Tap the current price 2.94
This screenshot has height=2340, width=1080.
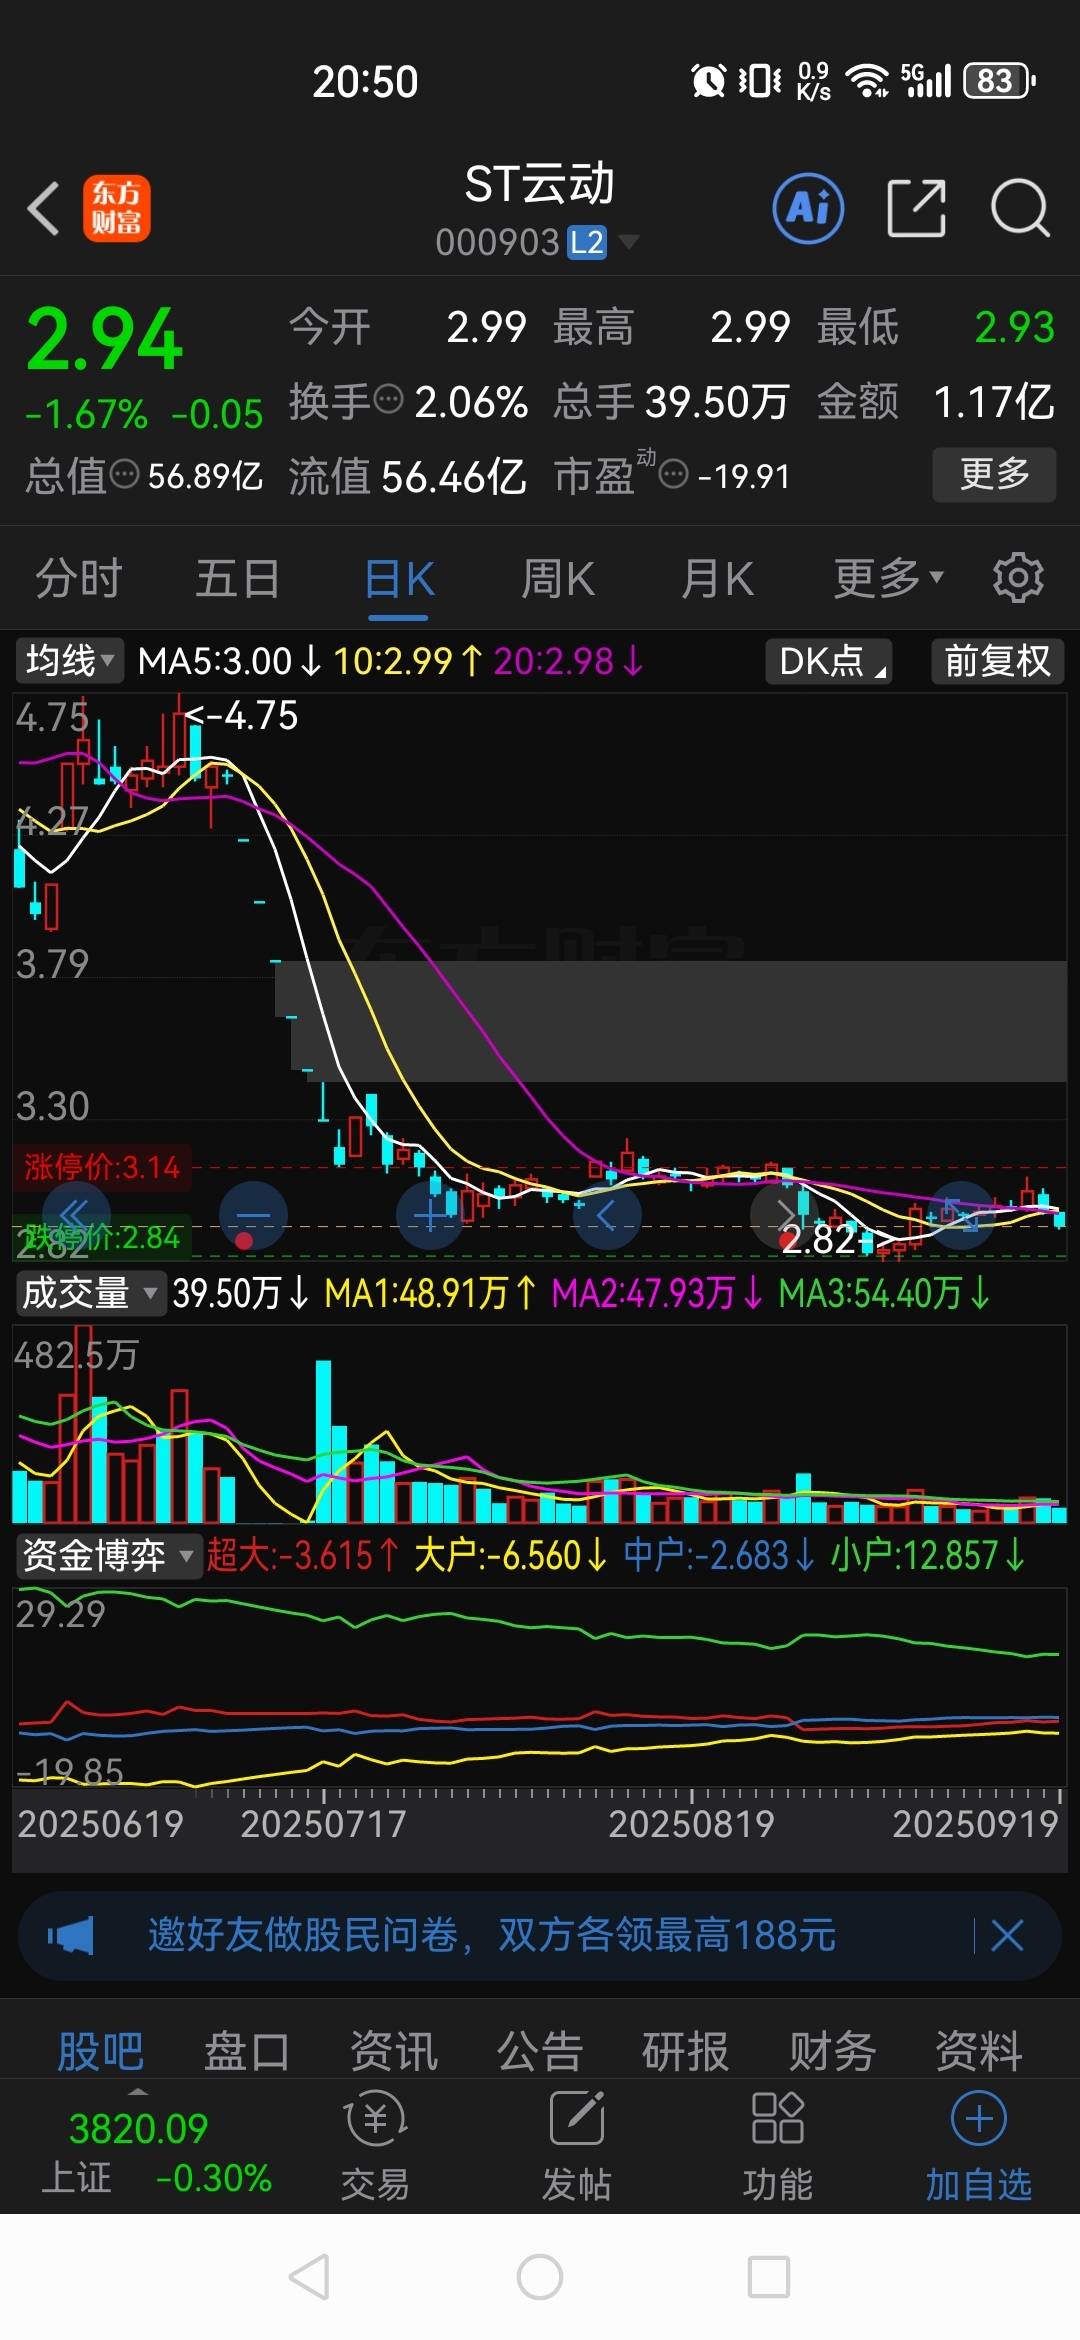(x=105, y=339)
